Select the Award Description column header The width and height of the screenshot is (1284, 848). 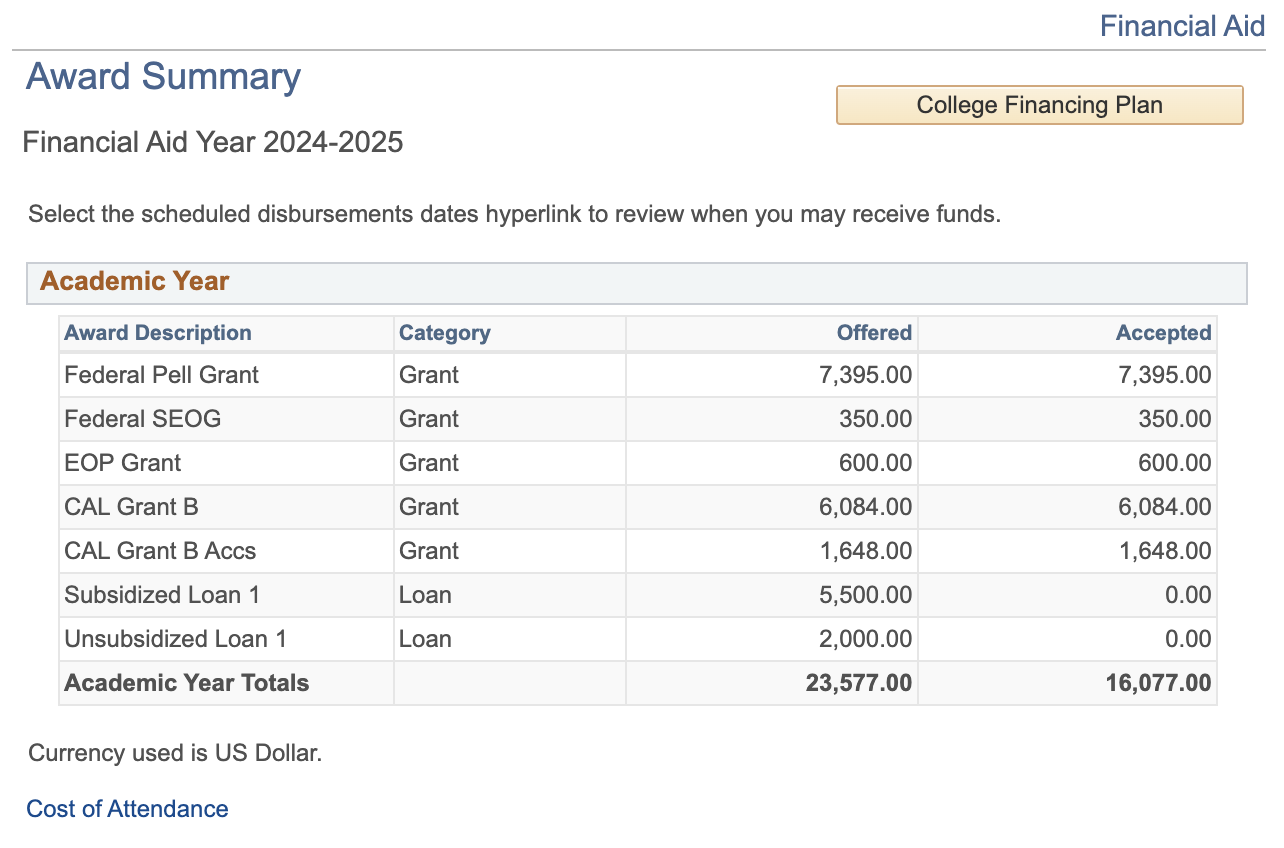(x=158, y=333)
